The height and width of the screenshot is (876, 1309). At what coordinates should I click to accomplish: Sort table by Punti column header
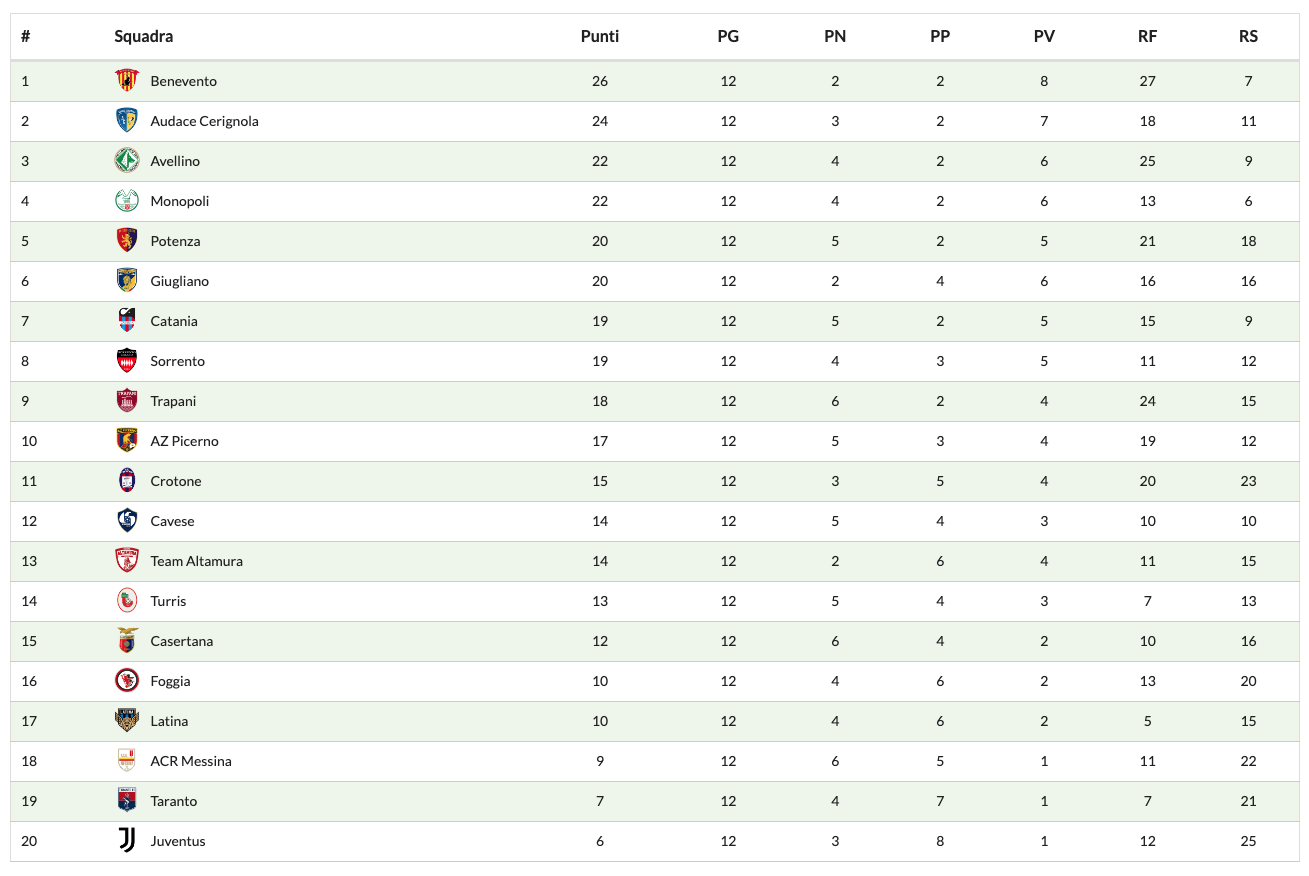click(x=600, y=37)
